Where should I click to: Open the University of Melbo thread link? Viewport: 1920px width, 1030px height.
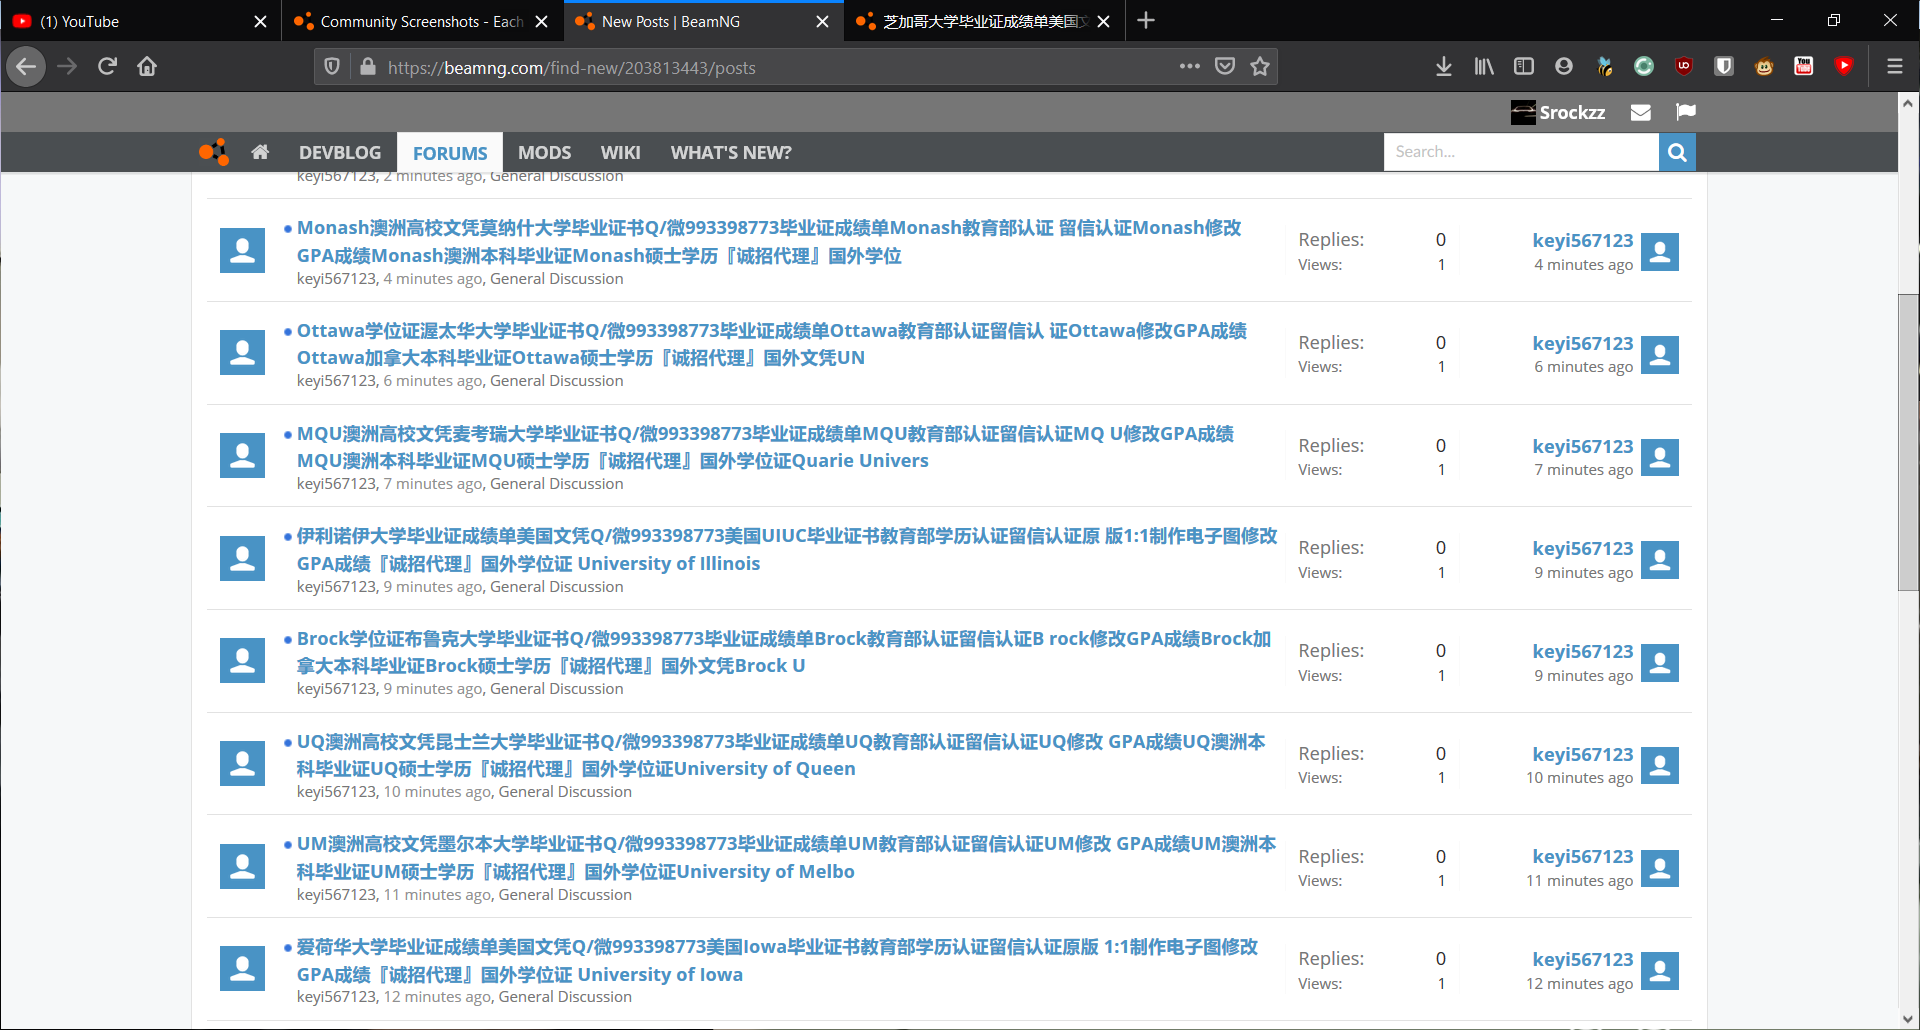pyautogui.click(x=786, y=858)
